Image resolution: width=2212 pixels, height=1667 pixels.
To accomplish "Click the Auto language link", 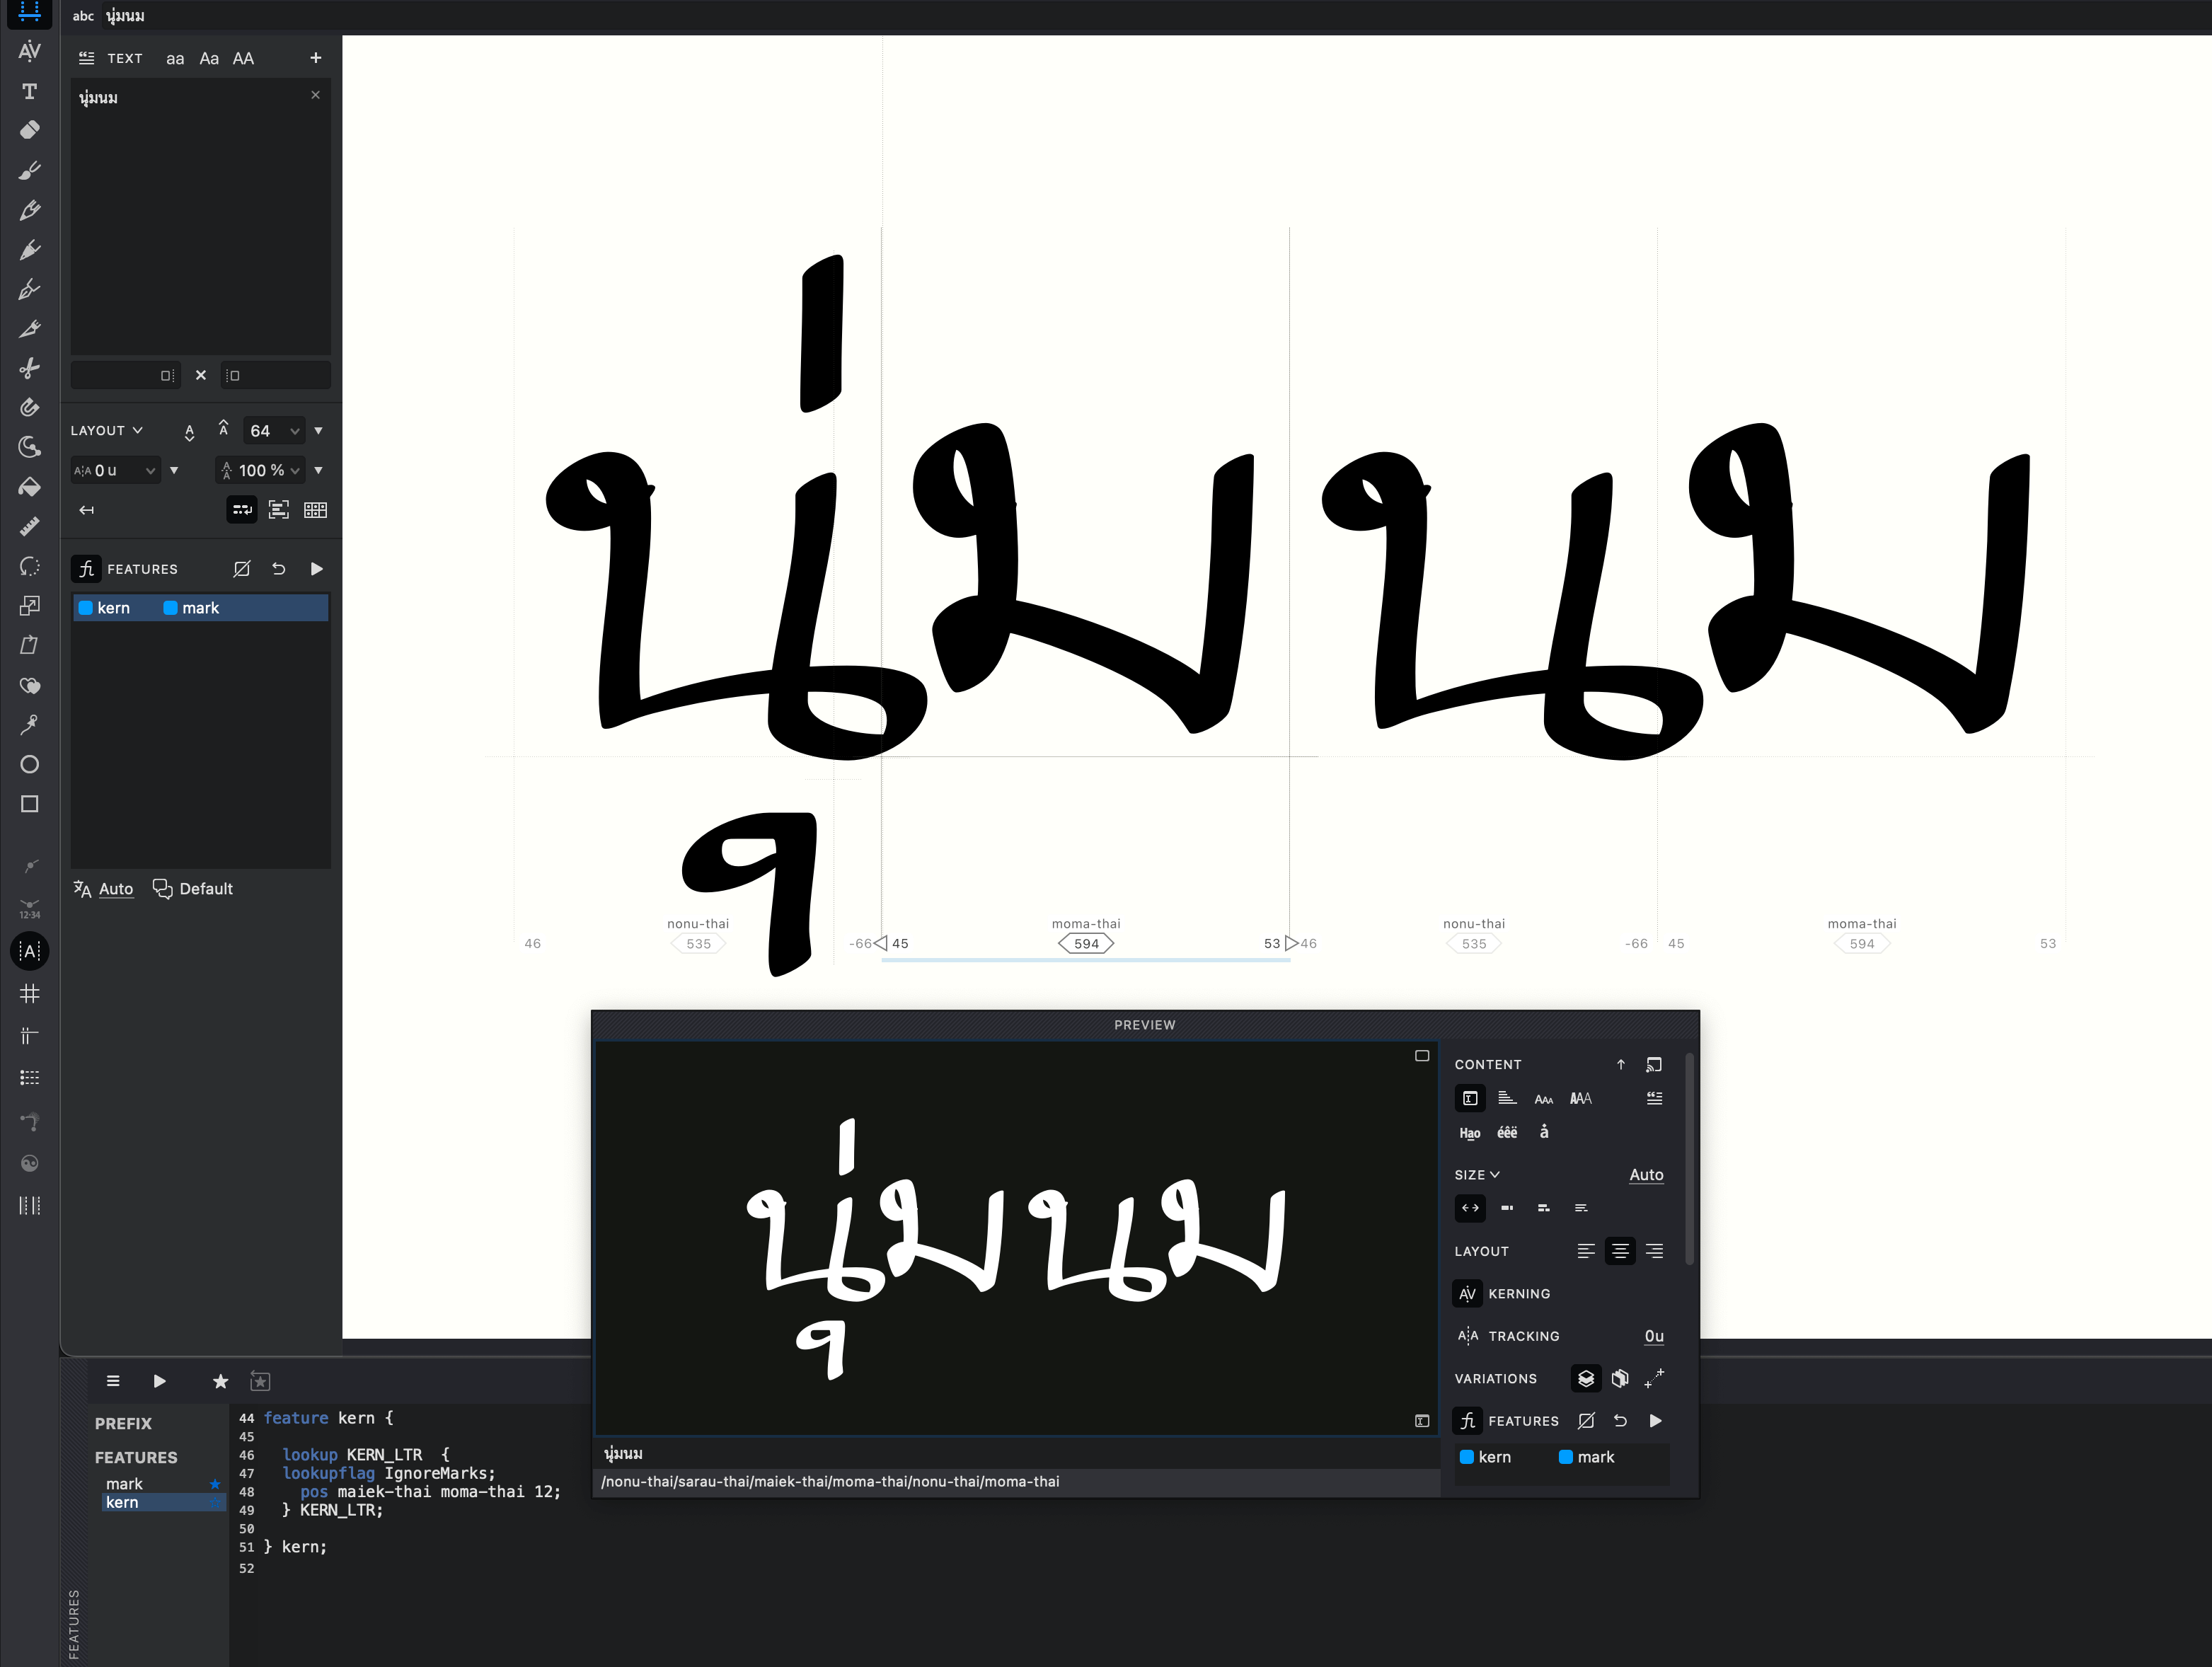I will tap(116, 889).
